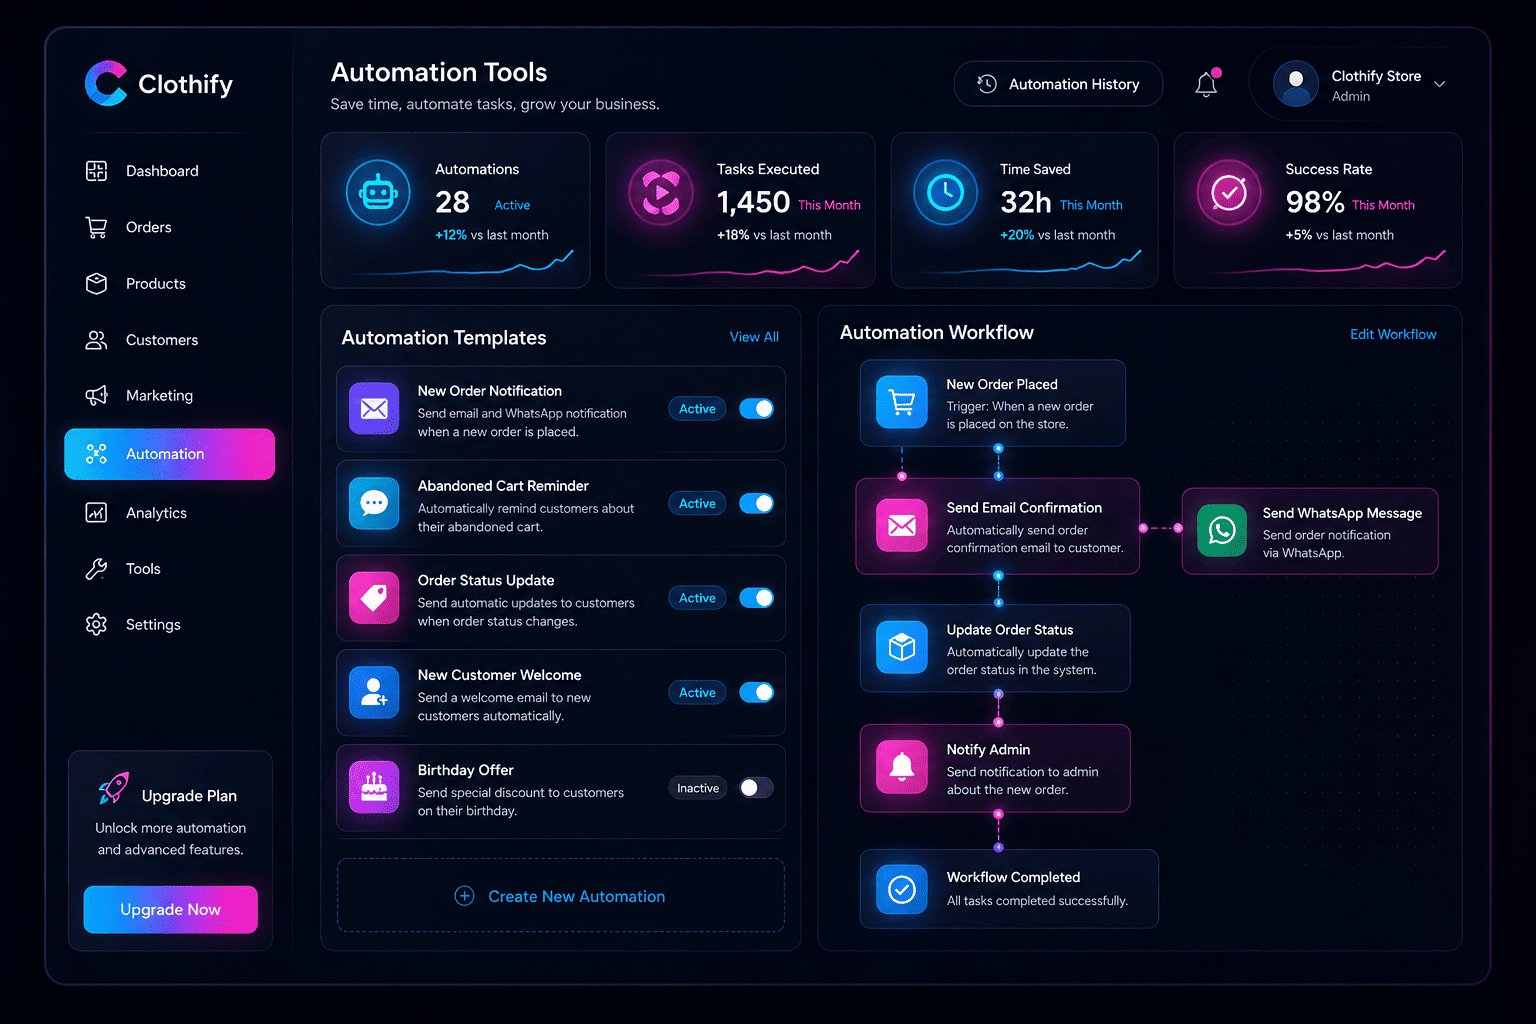This screenshot has width=1536, height=1024.
Task: Expand the Clothify Store account dropdown chevron
Action: coord(1440,84)
